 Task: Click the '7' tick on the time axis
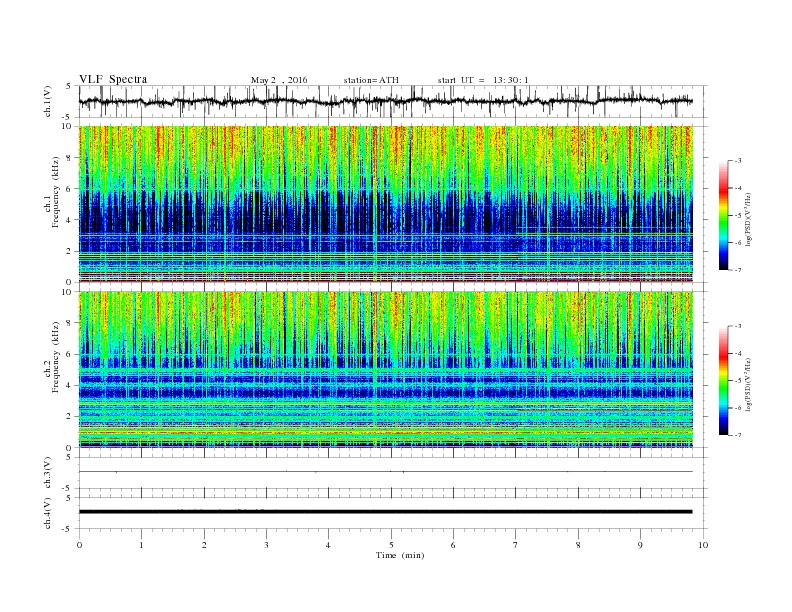tap(516, 545)
